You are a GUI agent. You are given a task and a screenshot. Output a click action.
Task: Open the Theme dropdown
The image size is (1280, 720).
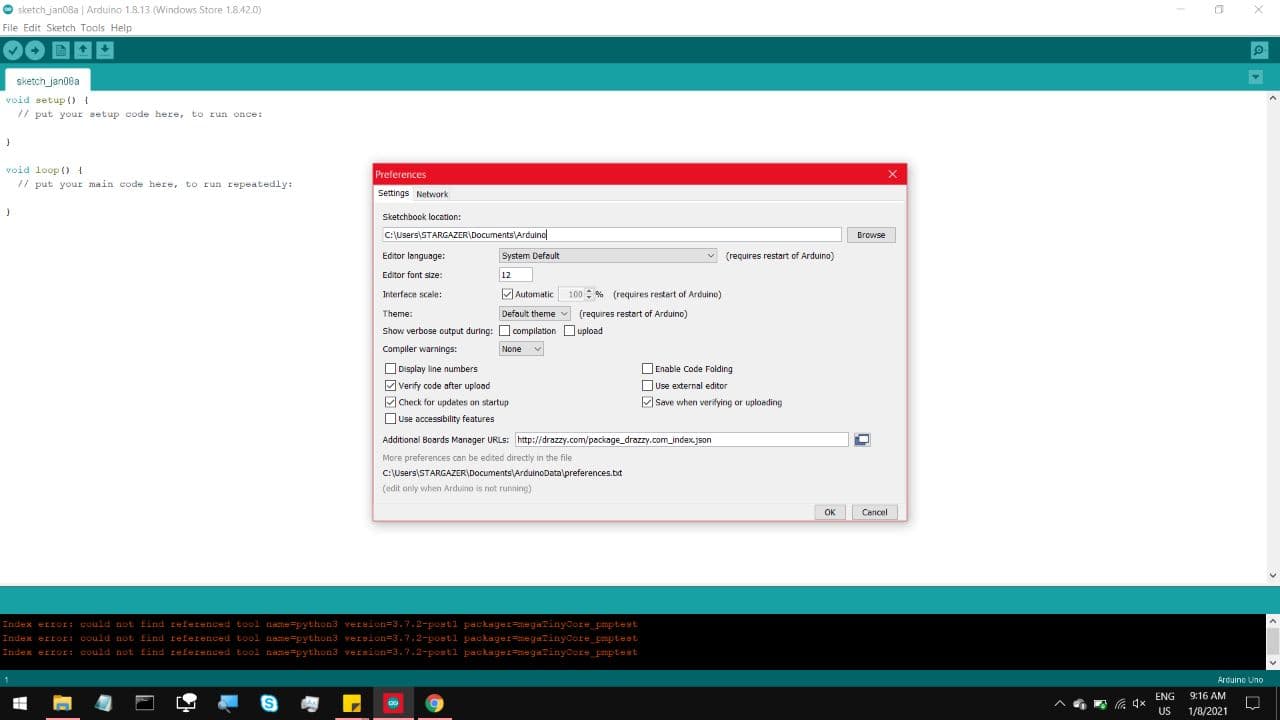[x=535, y=314]
